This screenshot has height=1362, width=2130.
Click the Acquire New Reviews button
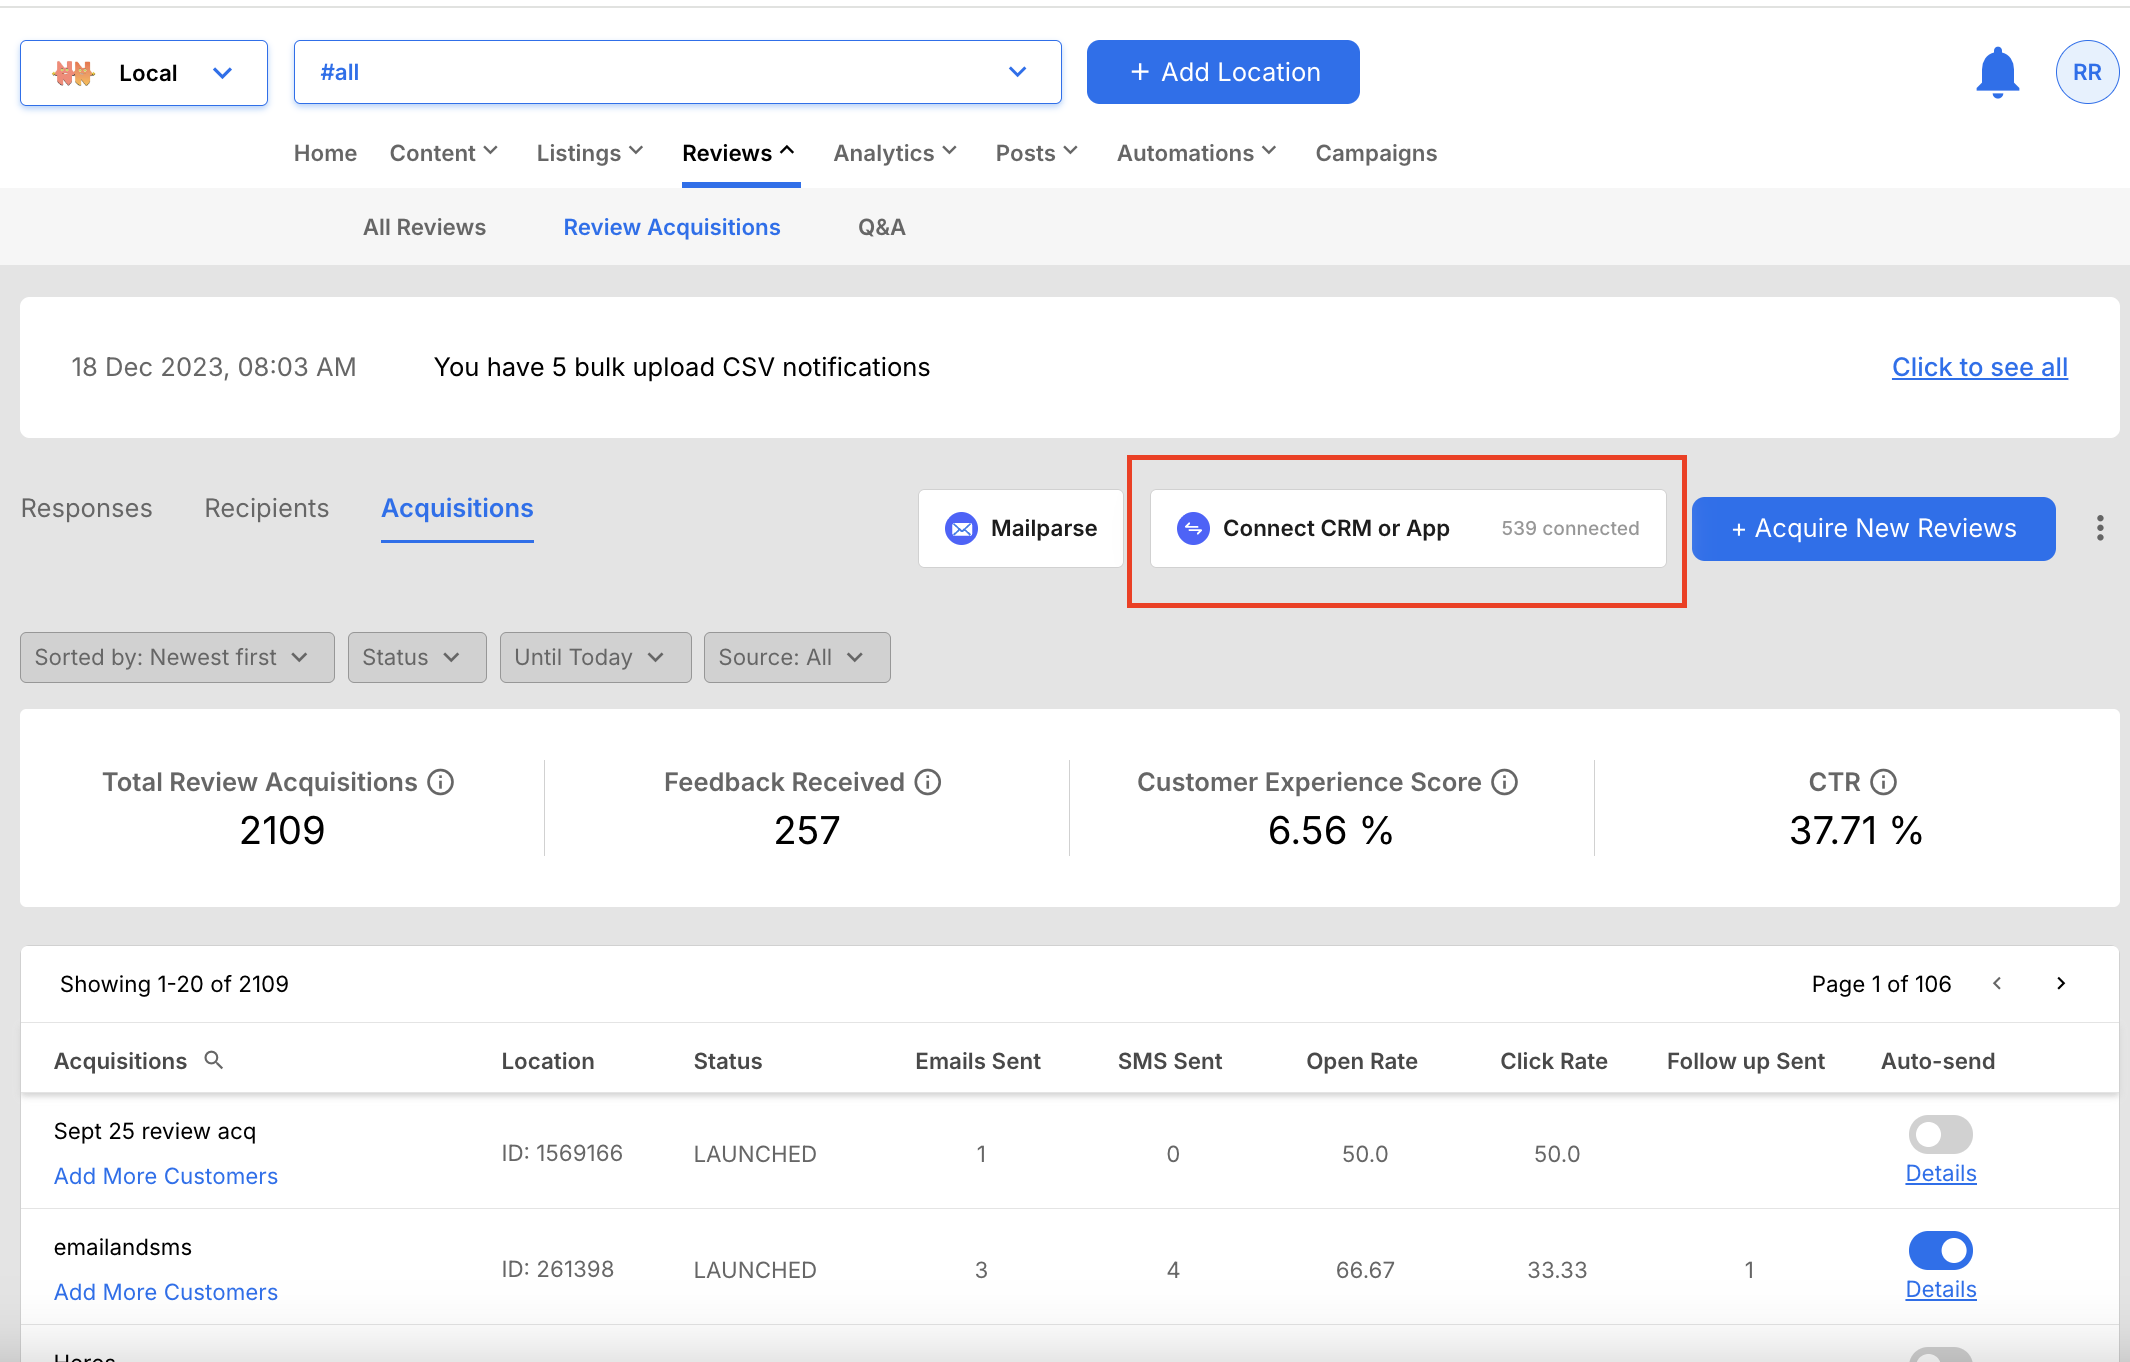click(1873, 528)
